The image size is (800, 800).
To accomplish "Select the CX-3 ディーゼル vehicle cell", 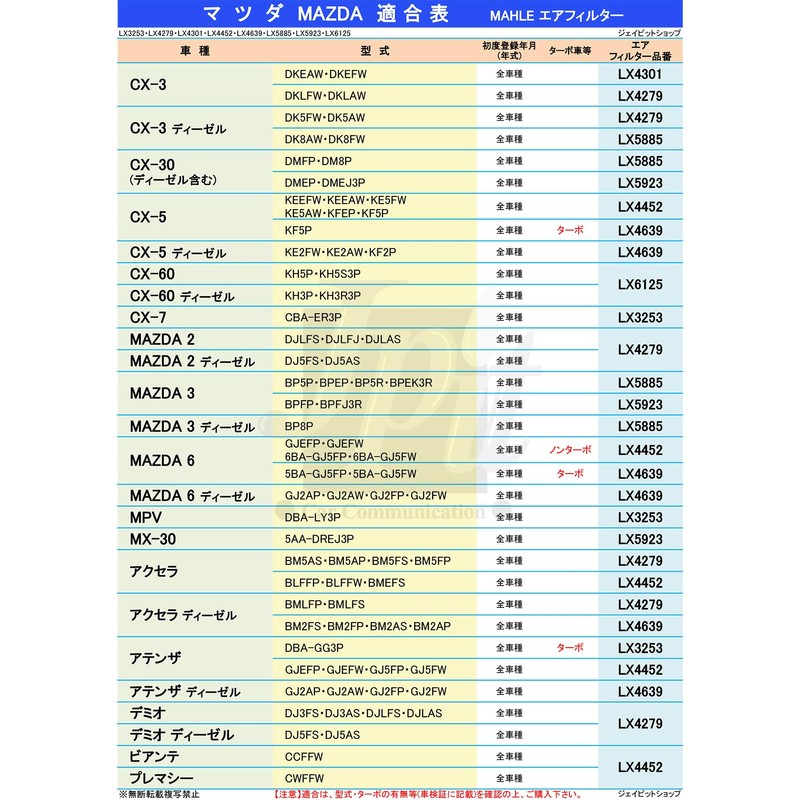I will (x=195, y=128).
